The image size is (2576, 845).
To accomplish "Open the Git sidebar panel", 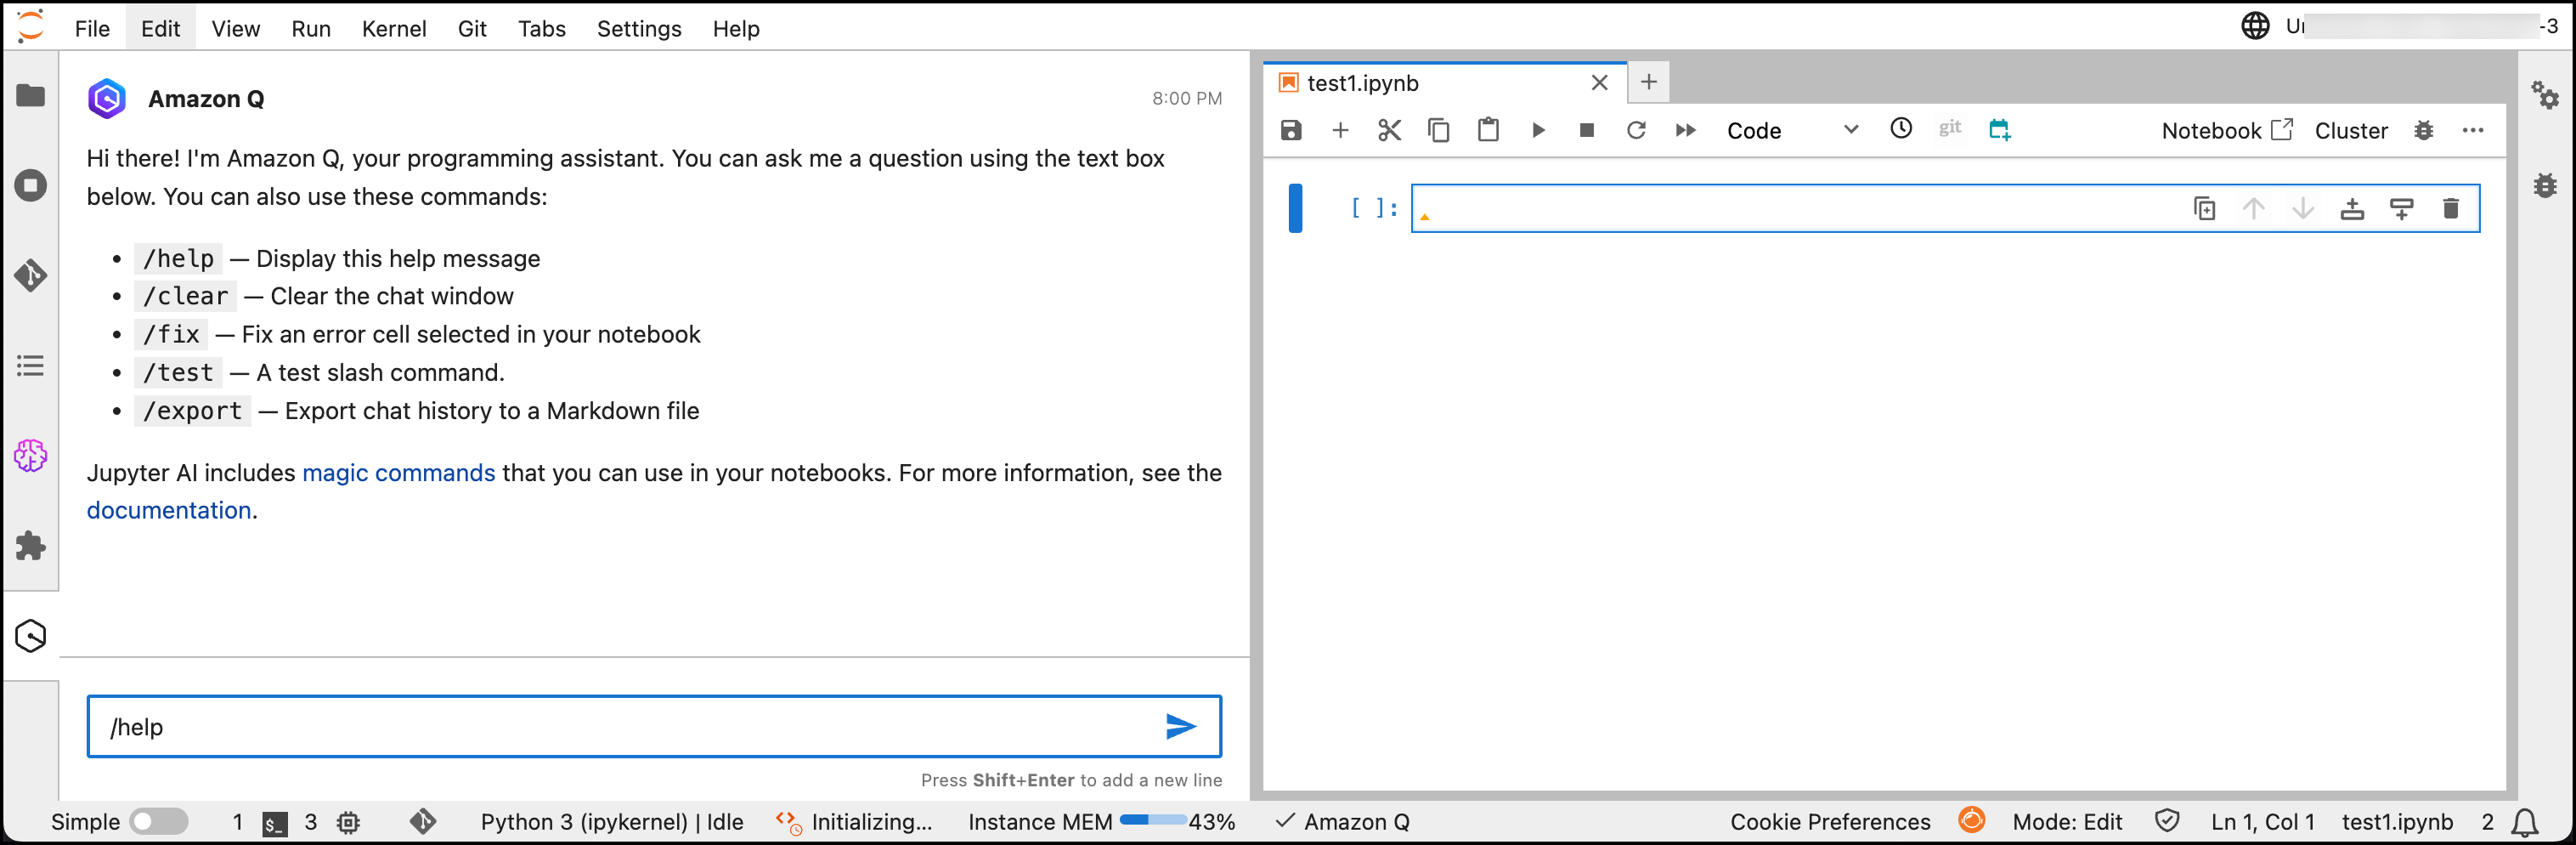I will pyautogui.click(x=31, y=275).
